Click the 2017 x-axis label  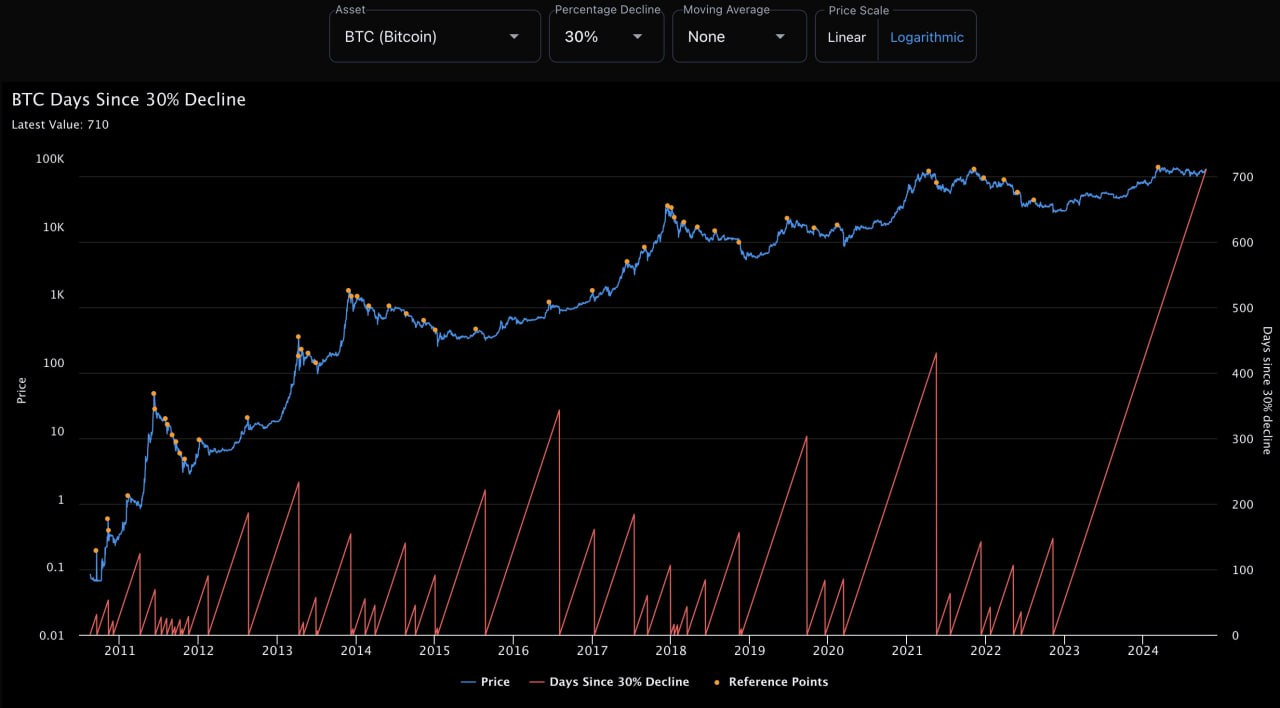[x=592, y=652]
